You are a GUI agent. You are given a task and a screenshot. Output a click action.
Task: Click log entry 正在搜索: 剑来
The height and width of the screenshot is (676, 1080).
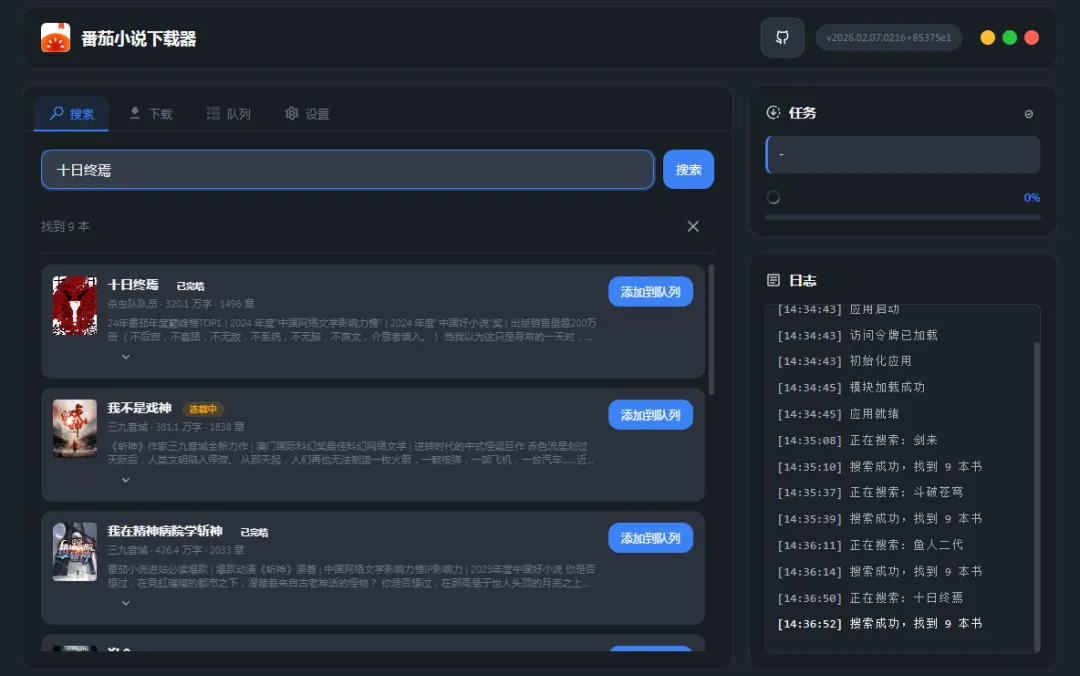pyautogui.click(x=858, y=440)
